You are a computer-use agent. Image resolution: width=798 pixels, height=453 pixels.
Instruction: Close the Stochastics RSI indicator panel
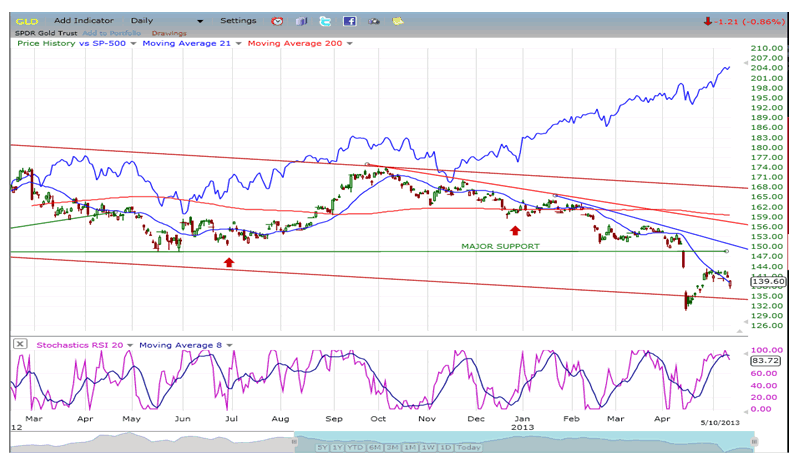tap(20, 345)
